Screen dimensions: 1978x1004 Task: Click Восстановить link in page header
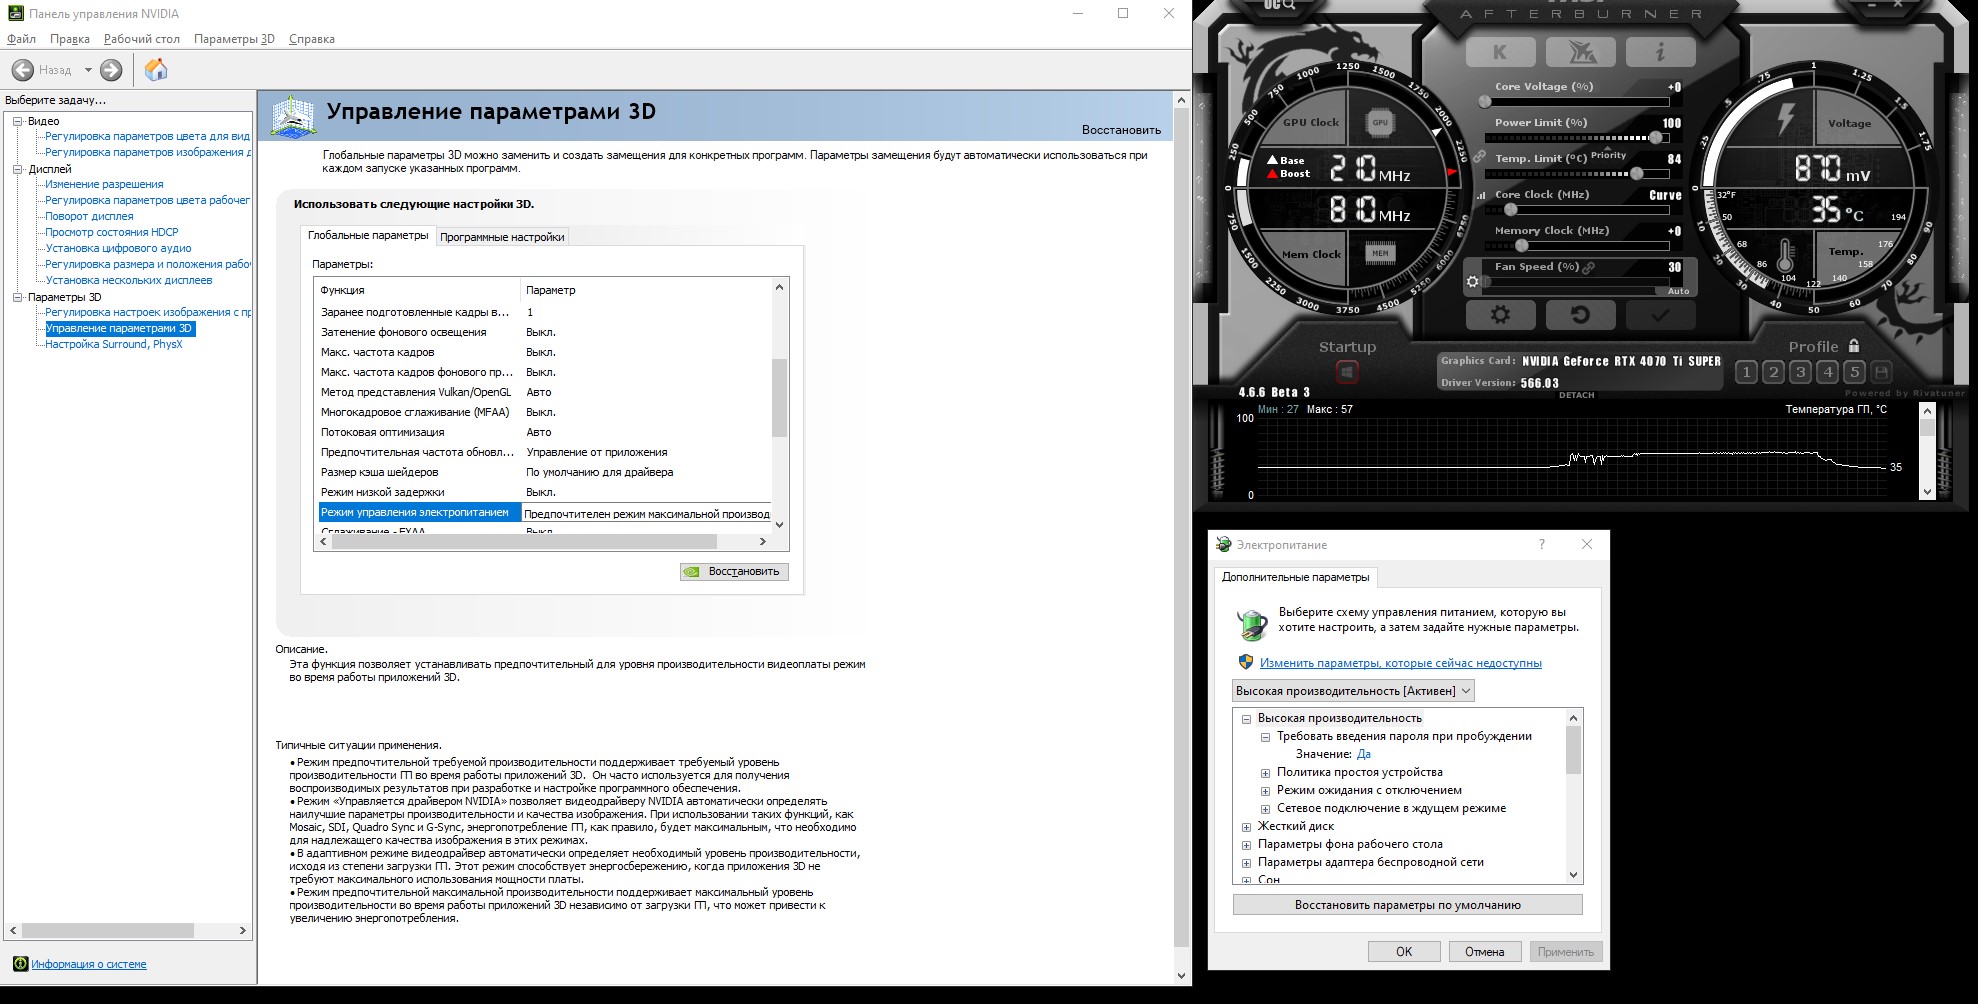(x=1121, y=130)
